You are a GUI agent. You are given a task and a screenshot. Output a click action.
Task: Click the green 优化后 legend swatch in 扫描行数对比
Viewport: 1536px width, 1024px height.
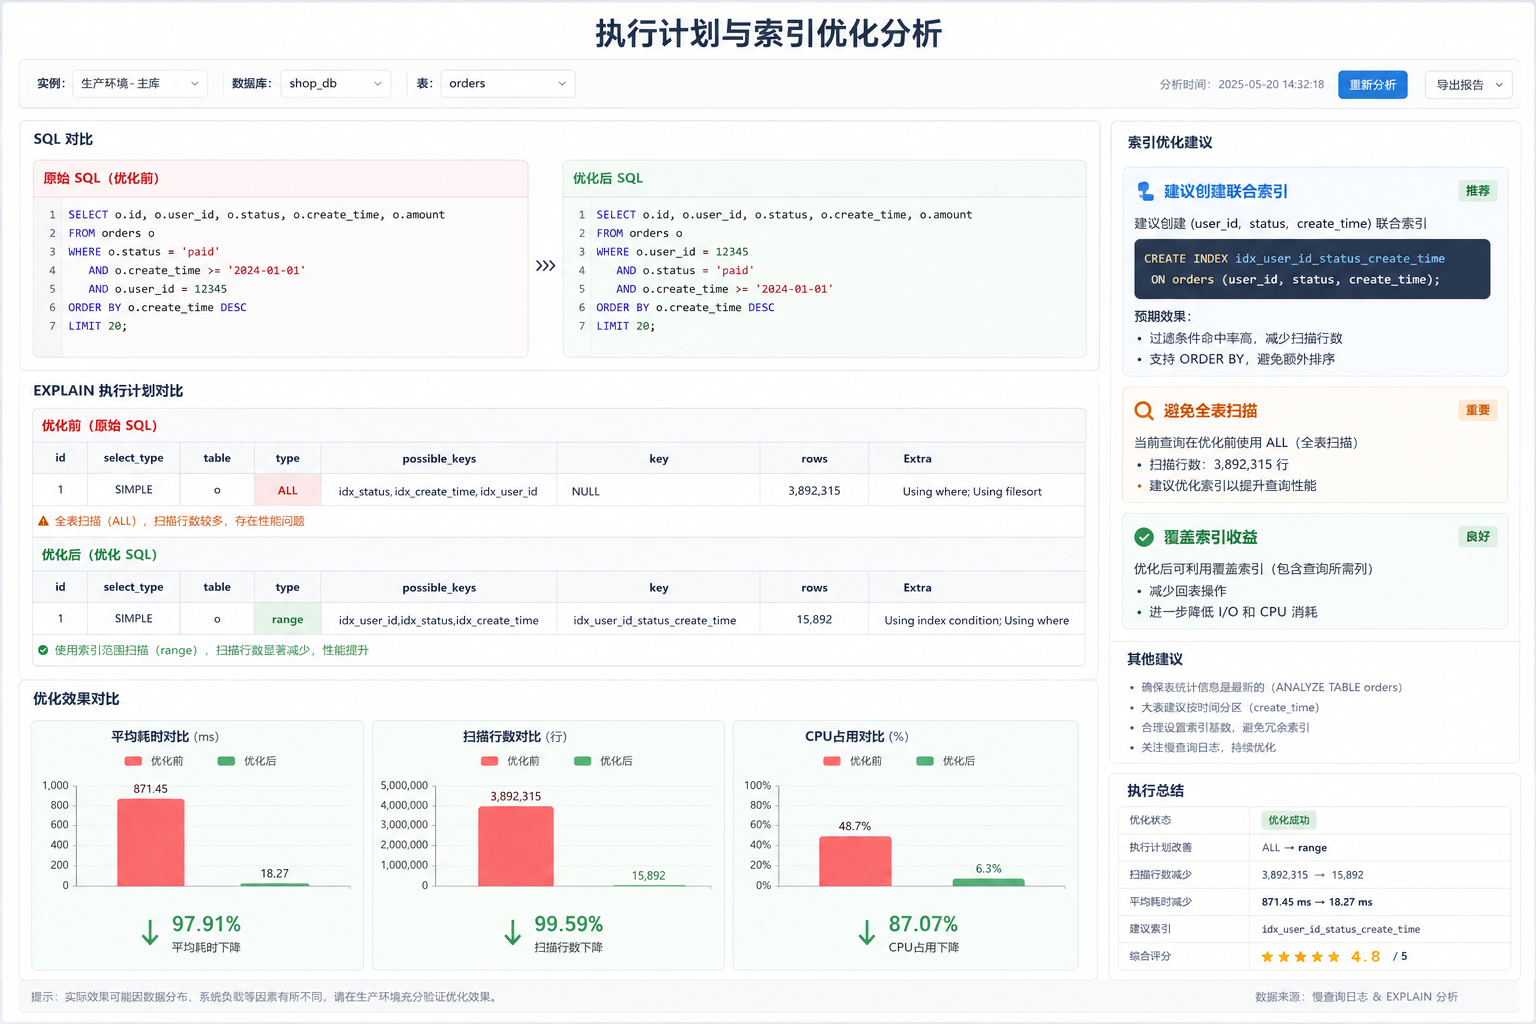pos(582,761)
